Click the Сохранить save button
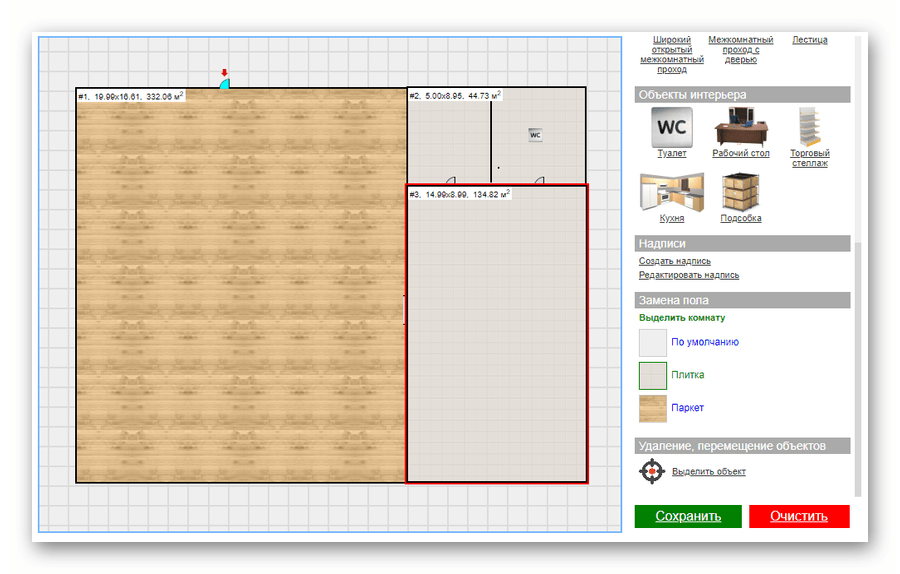900x574 pixels. click(688, 516)
